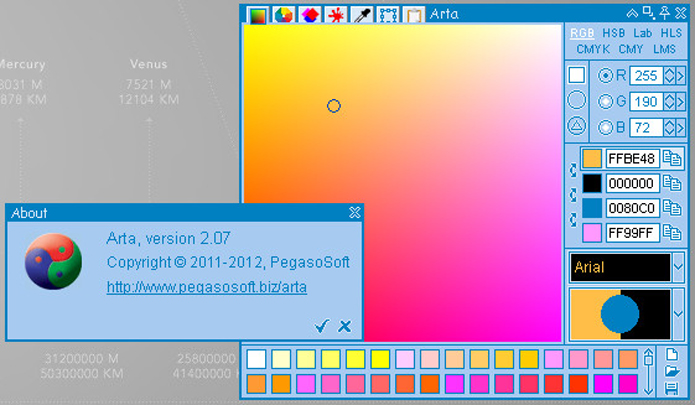Expand the Arial font dropdown
695x405 pixels.
click(679, 267)
